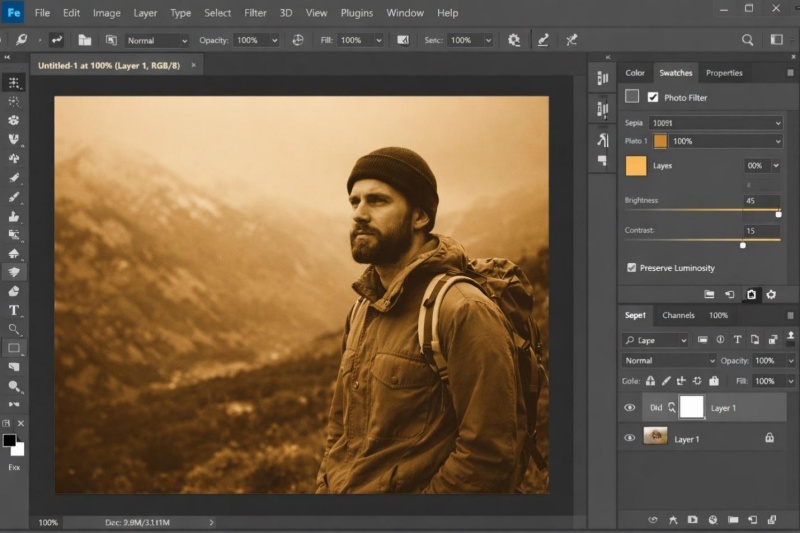Select the Type tool (T) in toolbar
The height and width of the screenshot is (533, 800).
tap(14, 310)
